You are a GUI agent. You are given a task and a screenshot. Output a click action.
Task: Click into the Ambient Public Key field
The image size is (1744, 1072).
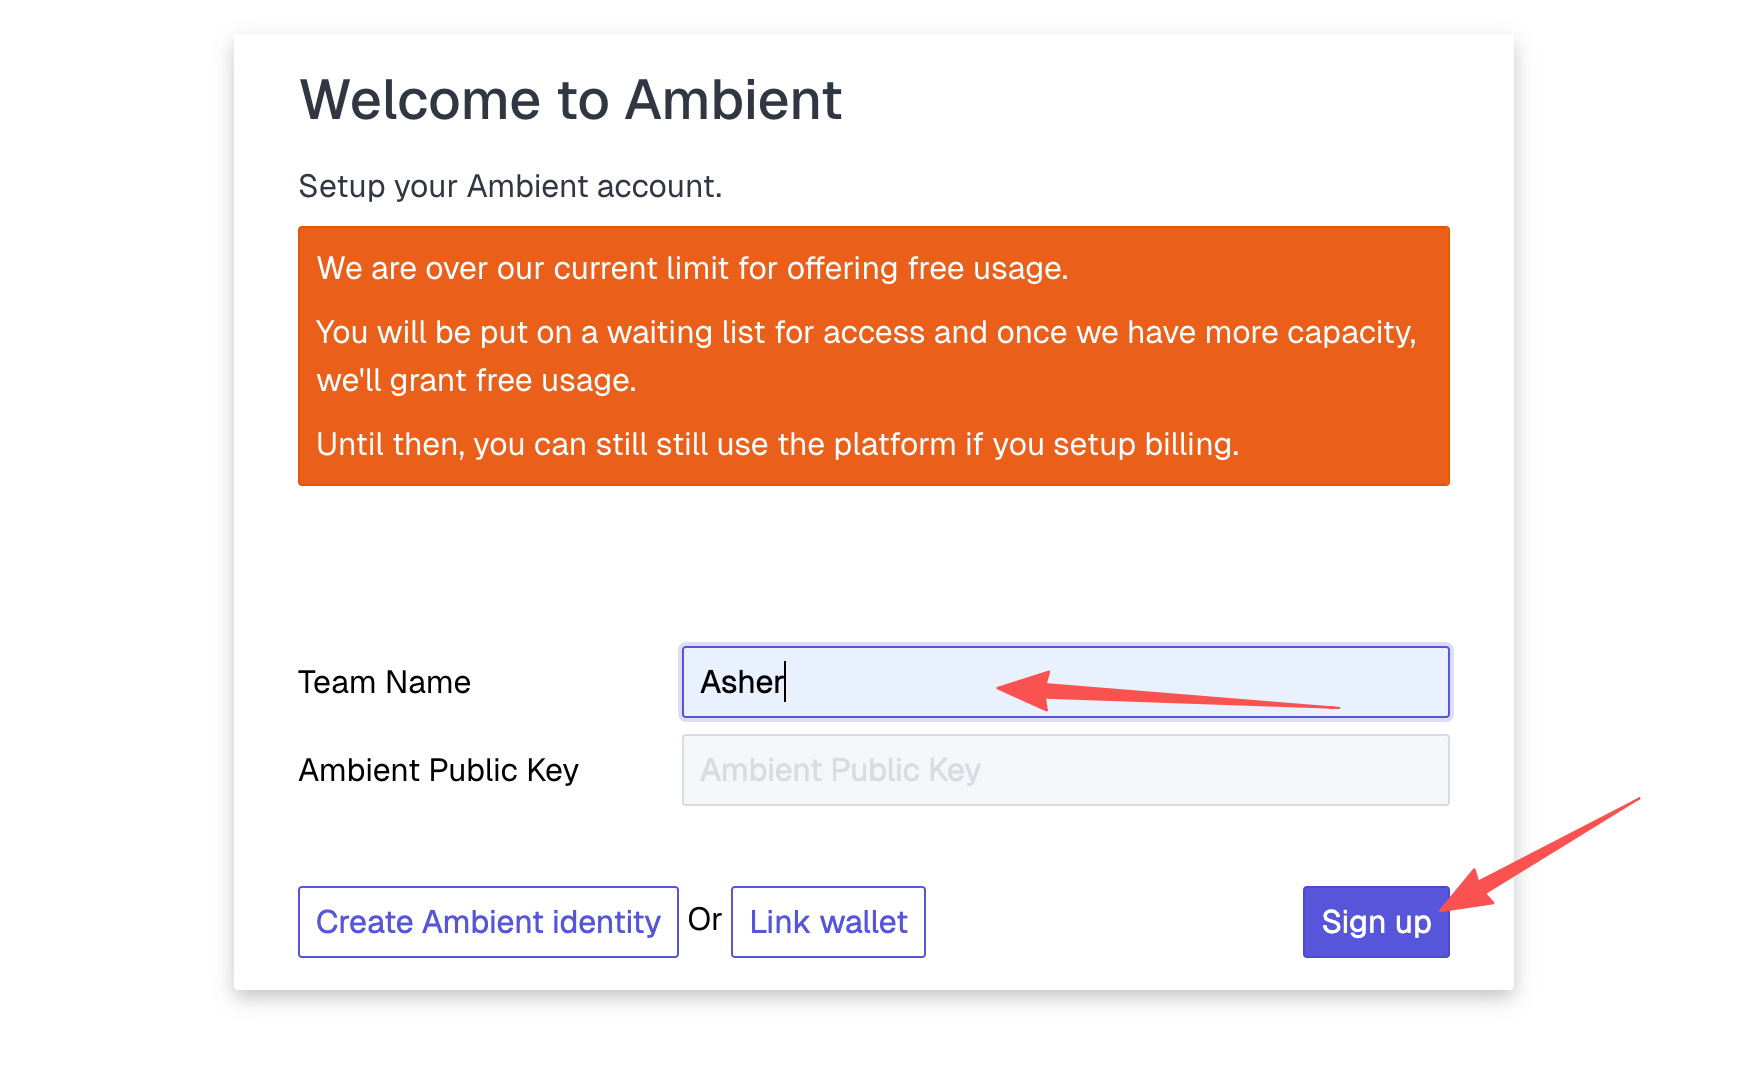coord(1065,770)
